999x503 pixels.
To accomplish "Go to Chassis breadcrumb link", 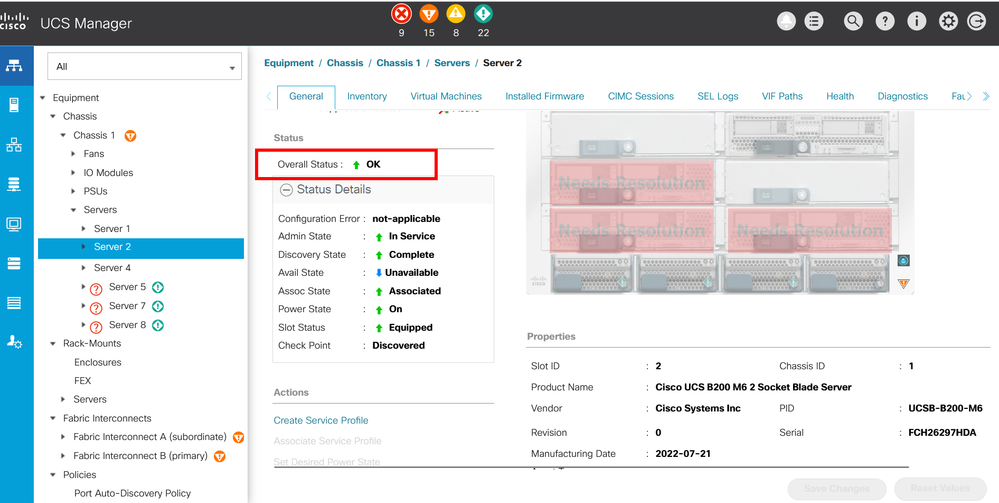I will point(345,63).
